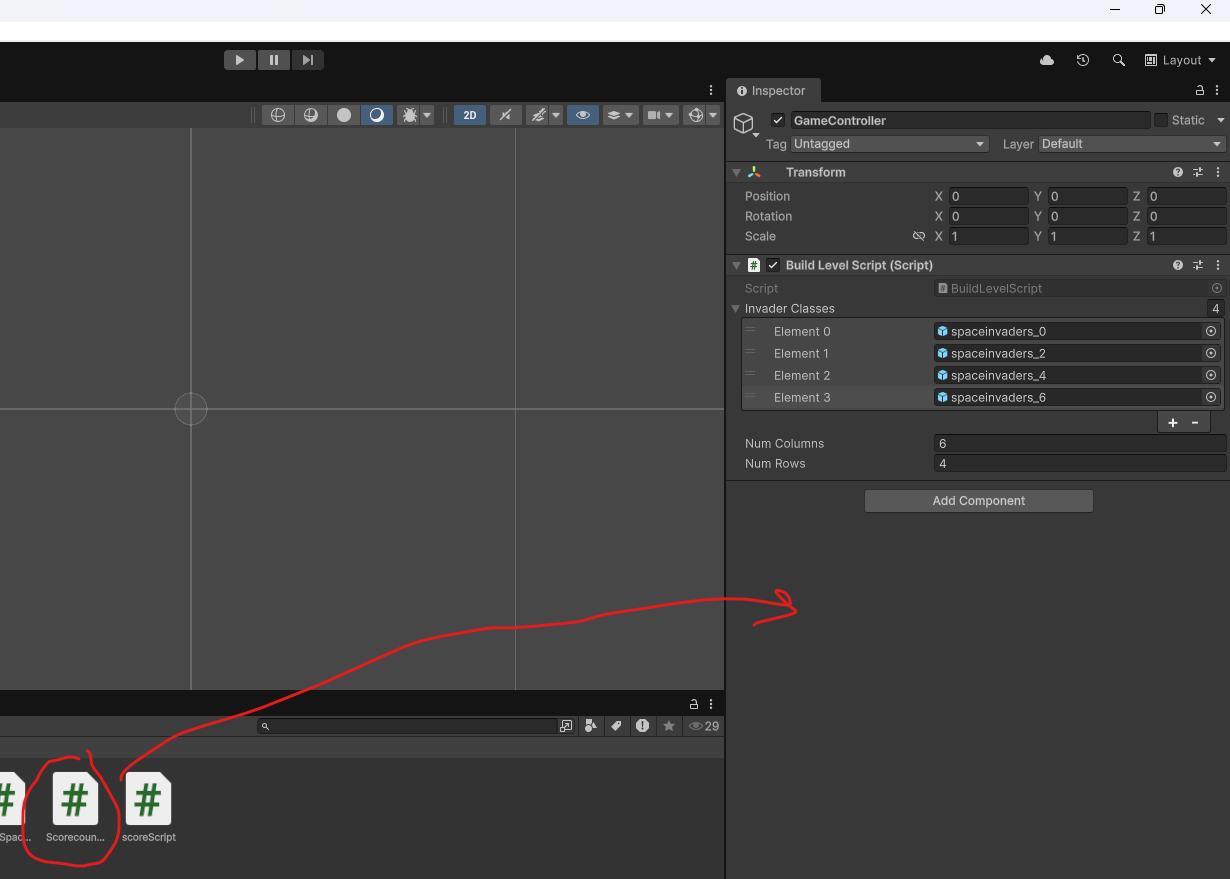This screenshot has height=879, width=1230.
Task: Uncheck Build Level Script enabled checkbox
Action: 773,265
